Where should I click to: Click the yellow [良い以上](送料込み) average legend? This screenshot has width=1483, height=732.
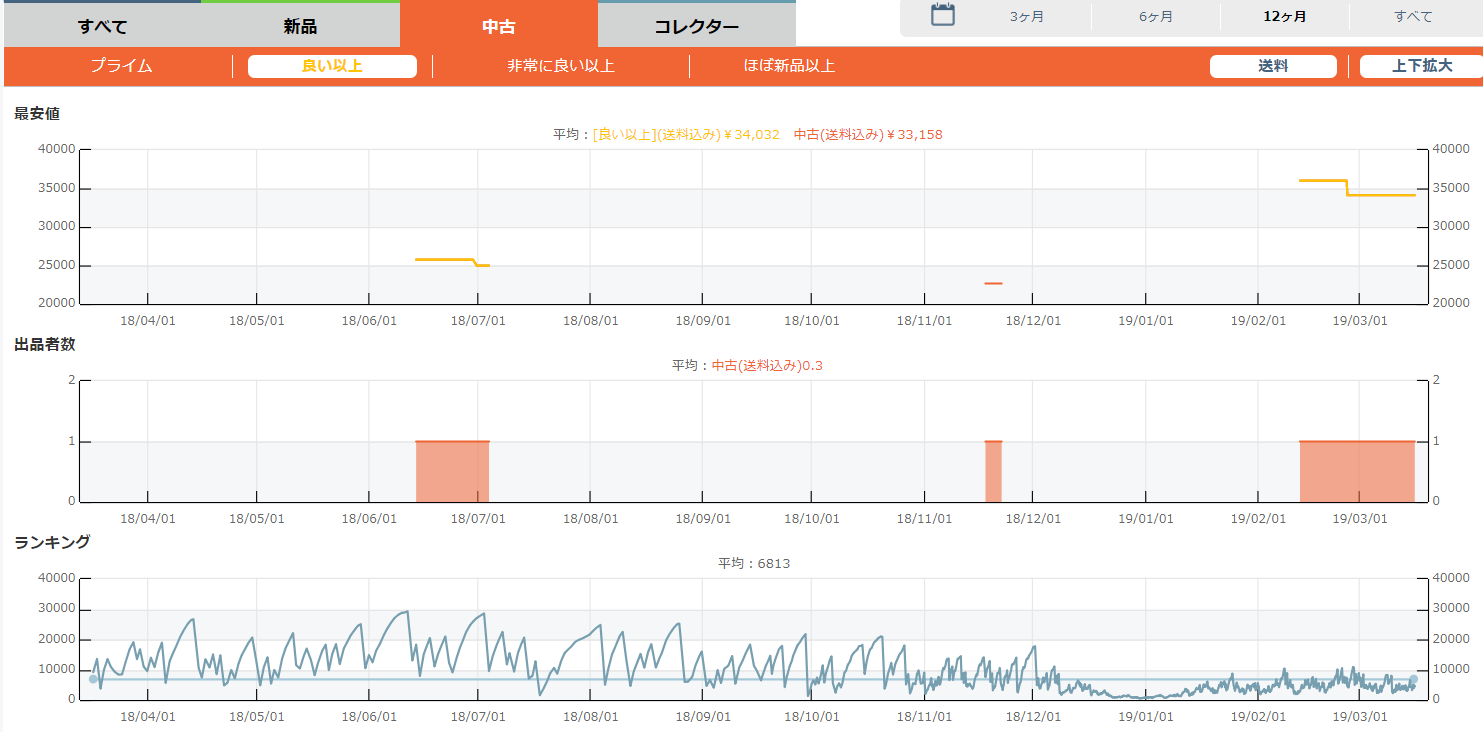pos(686,134)
